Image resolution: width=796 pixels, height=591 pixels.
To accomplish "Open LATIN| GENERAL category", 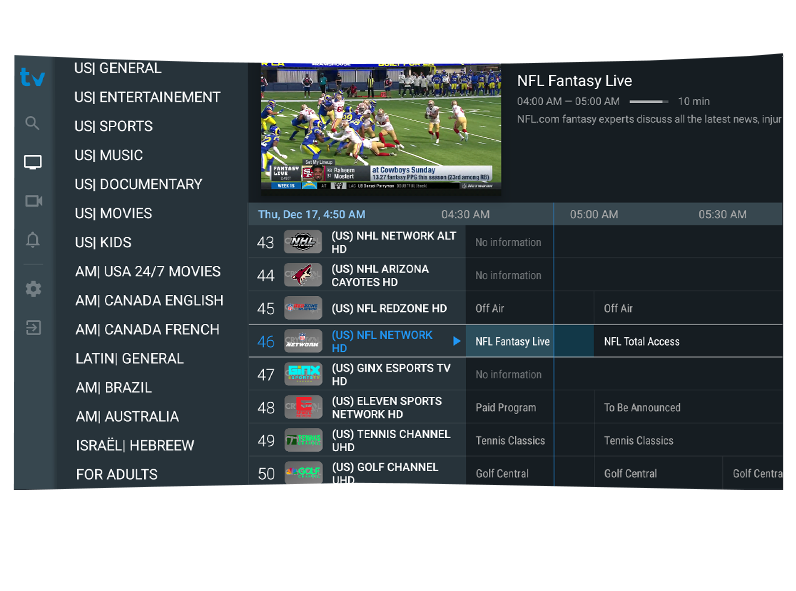I will click(129, 358).
